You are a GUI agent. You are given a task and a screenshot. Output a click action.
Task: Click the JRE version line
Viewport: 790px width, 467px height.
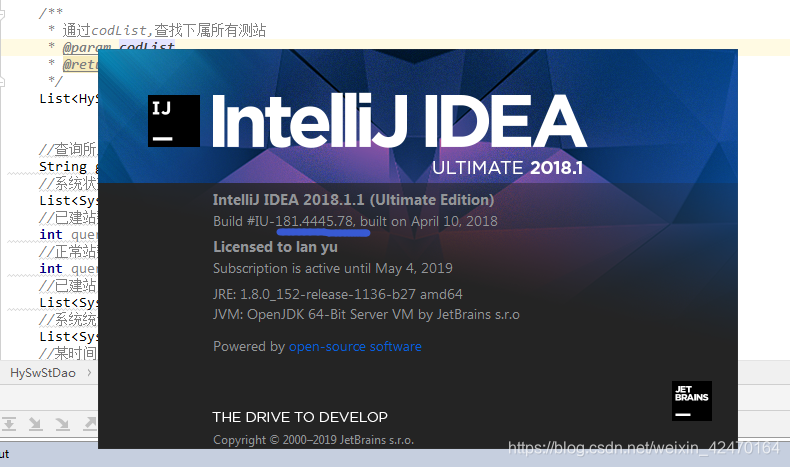pyautogui.click(x=338, y=294)
